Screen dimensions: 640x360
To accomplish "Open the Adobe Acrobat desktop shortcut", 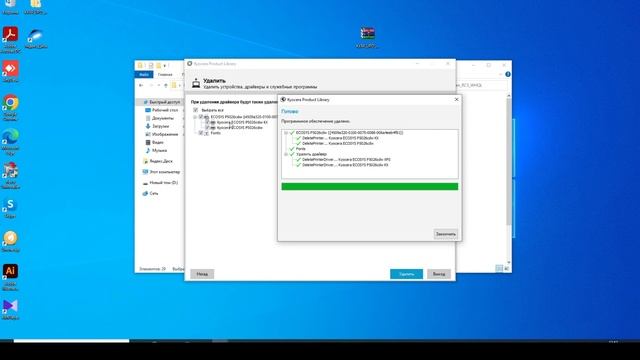I will (x=11, y=39).
